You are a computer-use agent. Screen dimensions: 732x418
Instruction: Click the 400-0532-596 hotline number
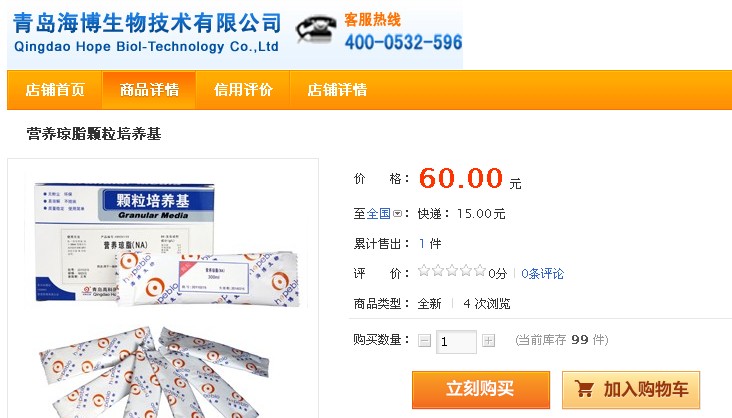(403, 43)
